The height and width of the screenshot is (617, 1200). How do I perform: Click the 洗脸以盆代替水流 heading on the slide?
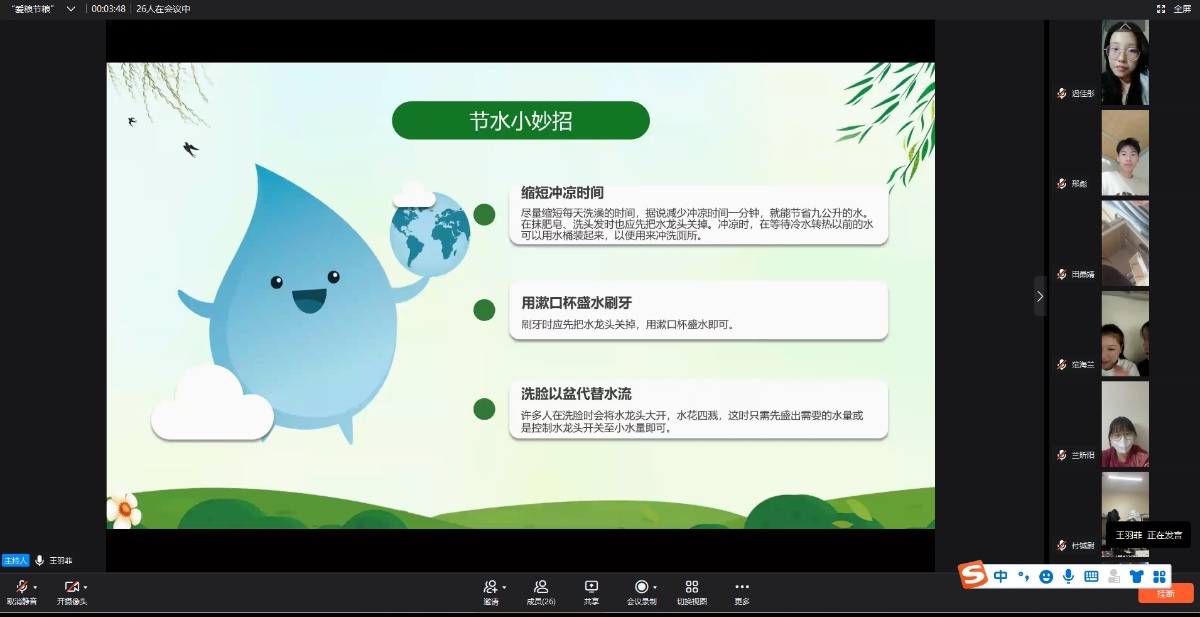(x=576, y=393)
